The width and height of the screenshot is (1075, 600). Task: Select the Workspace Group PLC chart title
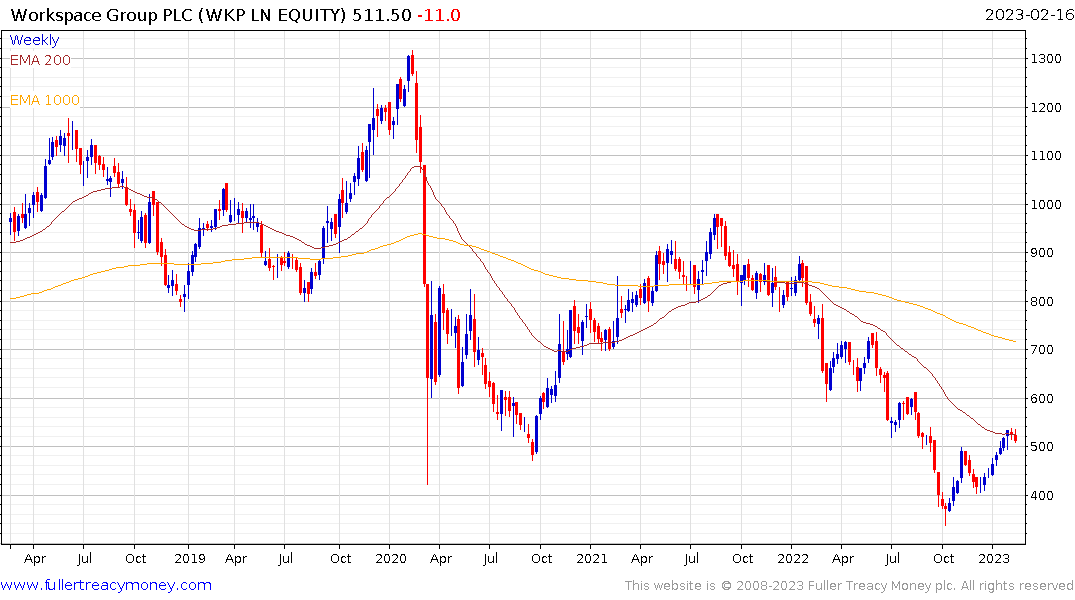(x=211, y=14)
